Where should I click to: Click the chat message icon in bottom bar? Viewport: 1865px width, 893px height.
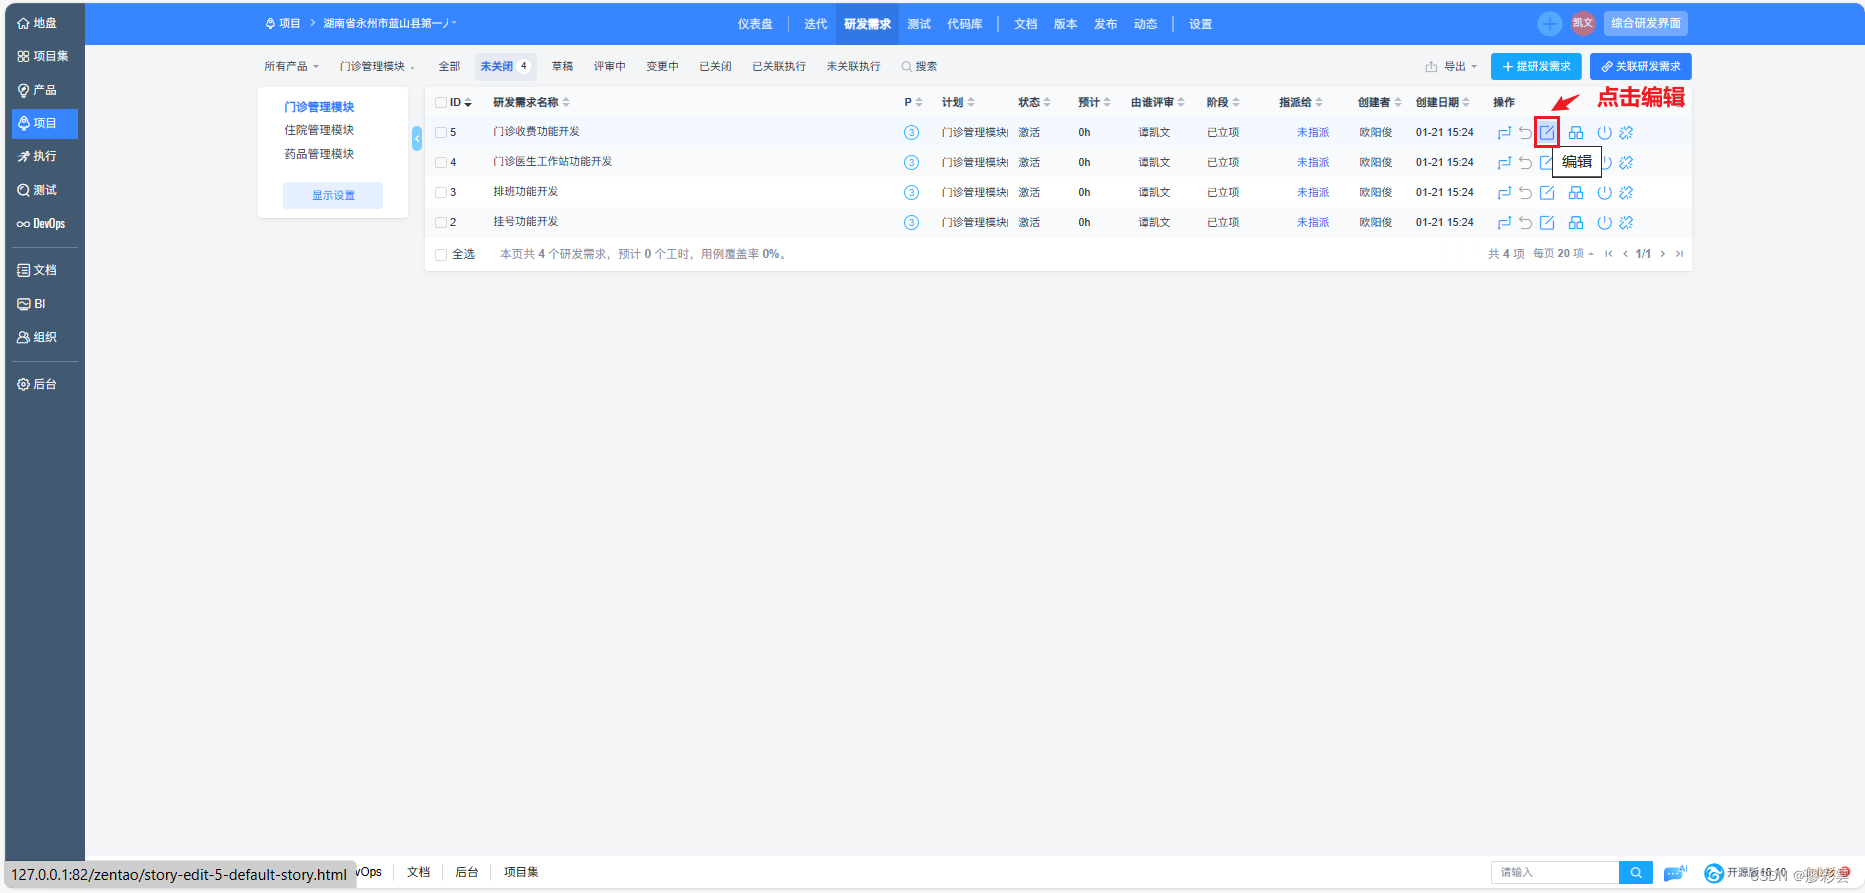[x=1674, y=874]
